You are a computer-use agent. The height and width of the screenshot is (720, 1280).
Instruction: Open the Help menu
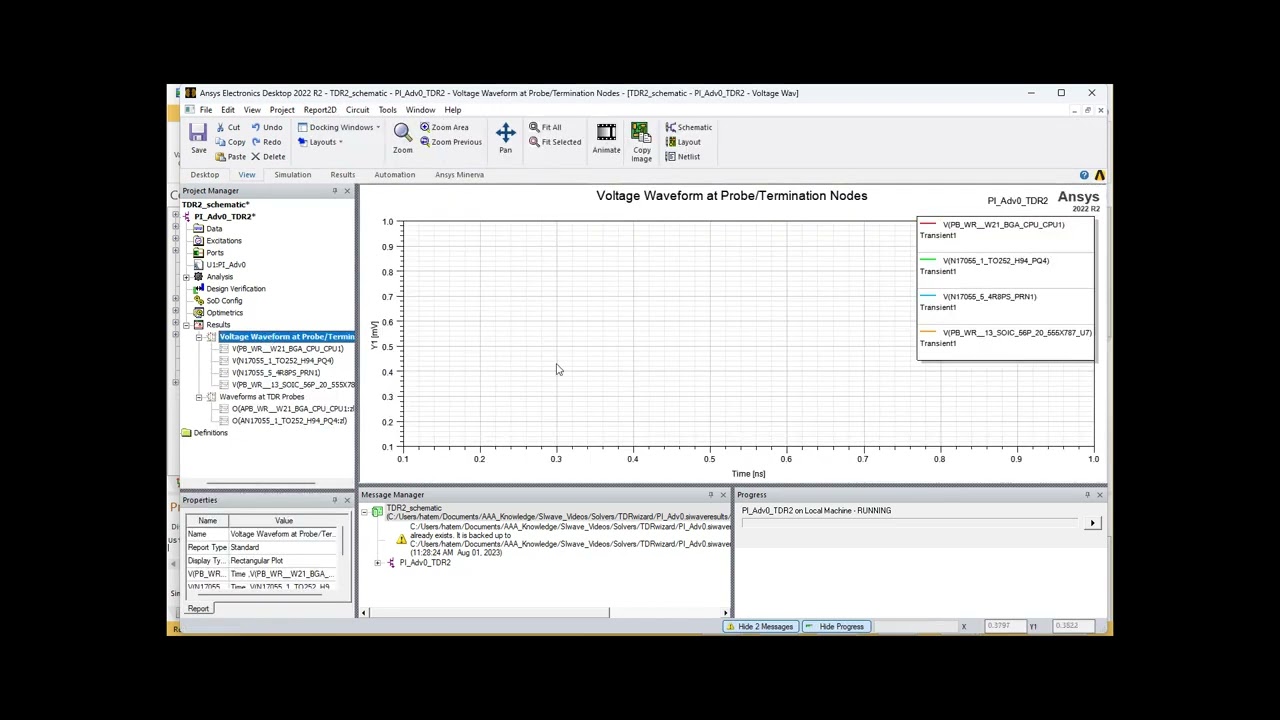[453, 110]
